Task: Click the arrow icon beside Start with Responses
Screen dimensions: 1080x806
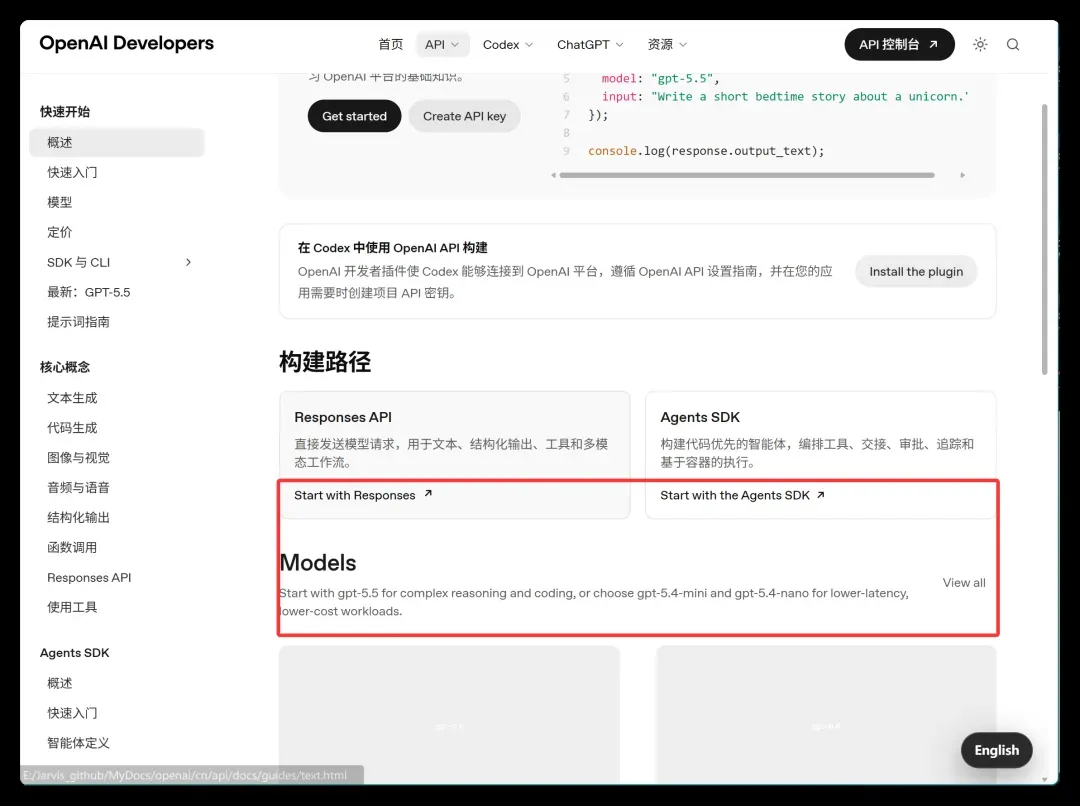Action: click(428, 494)
